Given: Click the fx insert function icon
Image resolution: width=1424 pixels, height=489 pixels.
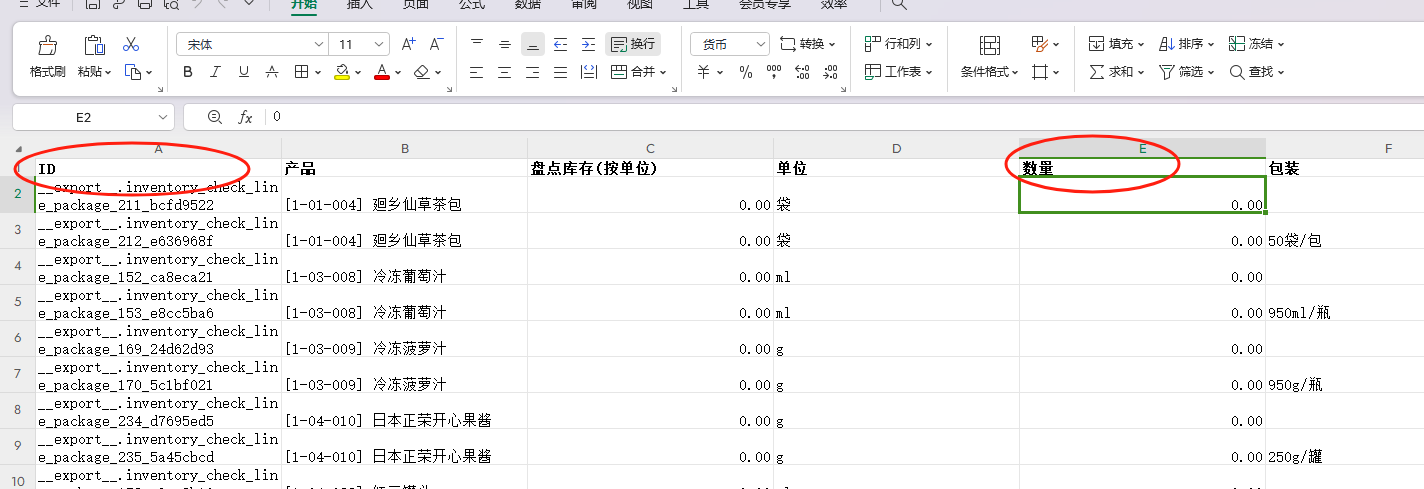Looking at the screenshot, I should (245, 117).
